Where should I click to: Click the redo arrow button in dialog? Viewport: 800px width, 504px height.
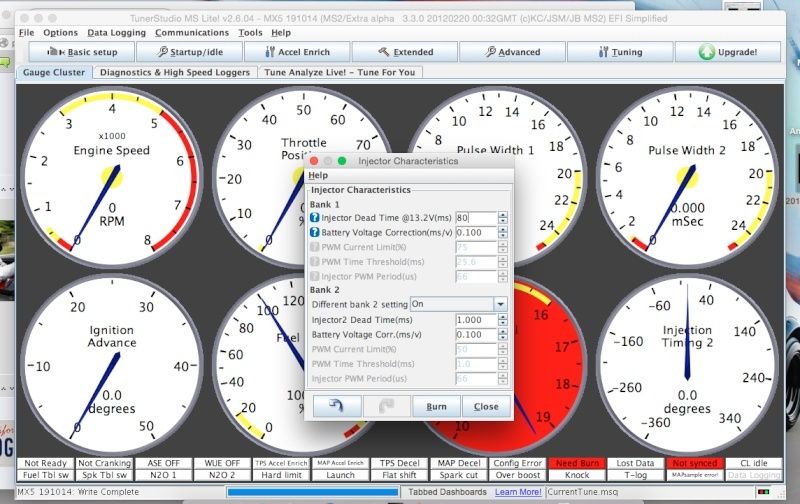(x=386, y=407)
